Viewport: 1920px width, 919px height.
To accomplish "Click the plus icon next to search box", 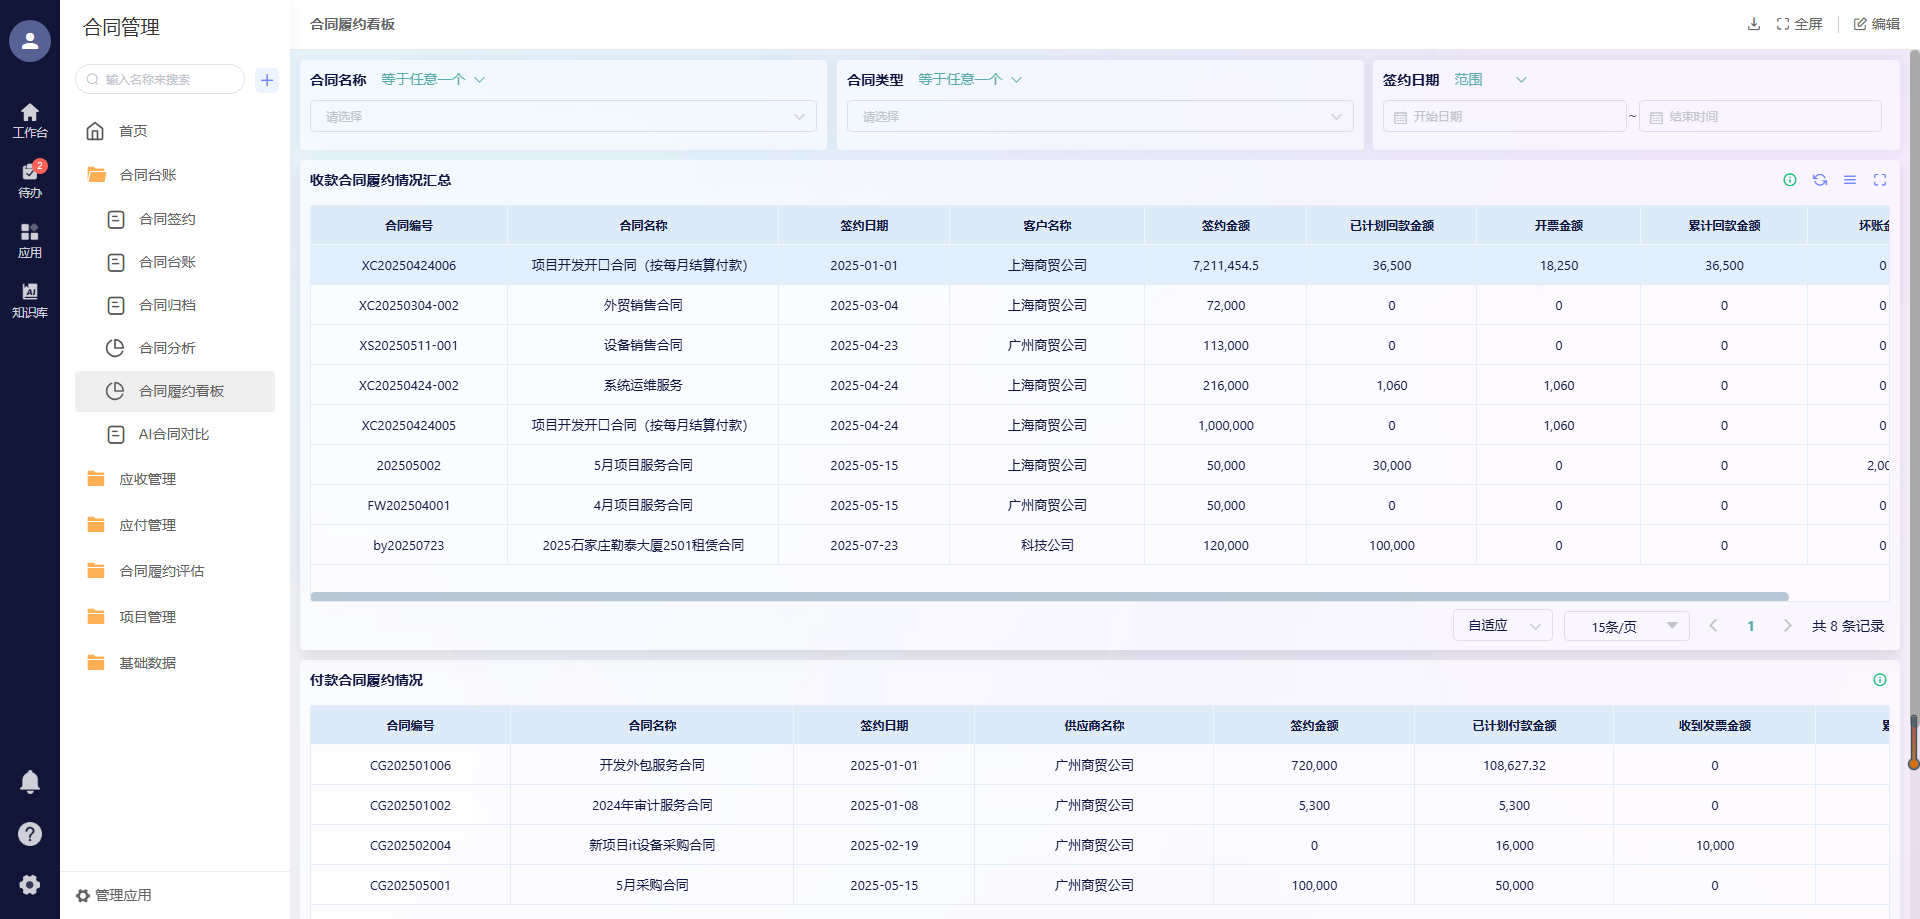I will (267, 80).
